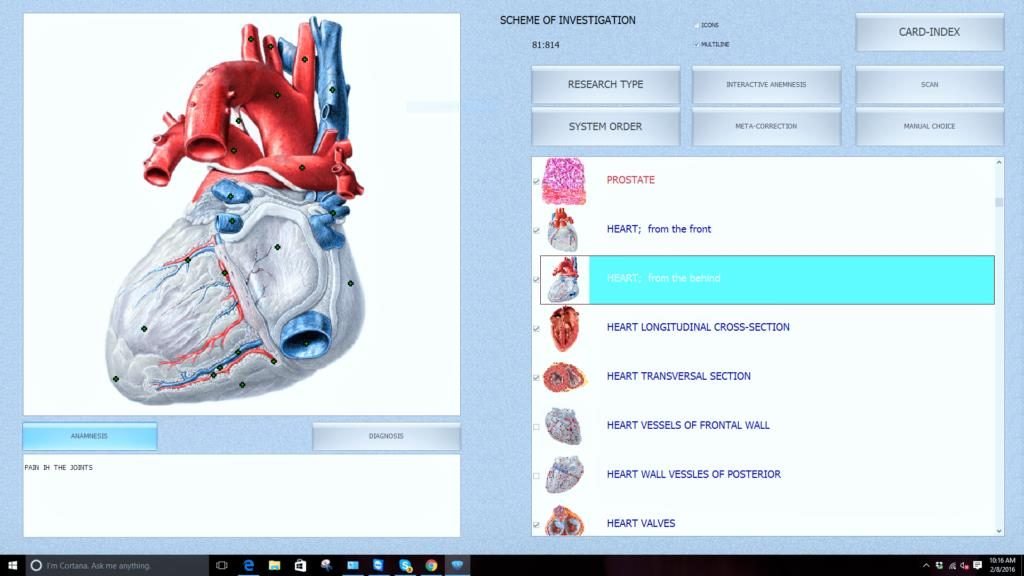The height and width of the screenshot is (576, 1024).
Task: Pick the heart transversal section thumbnail
Action: [563, 377]
